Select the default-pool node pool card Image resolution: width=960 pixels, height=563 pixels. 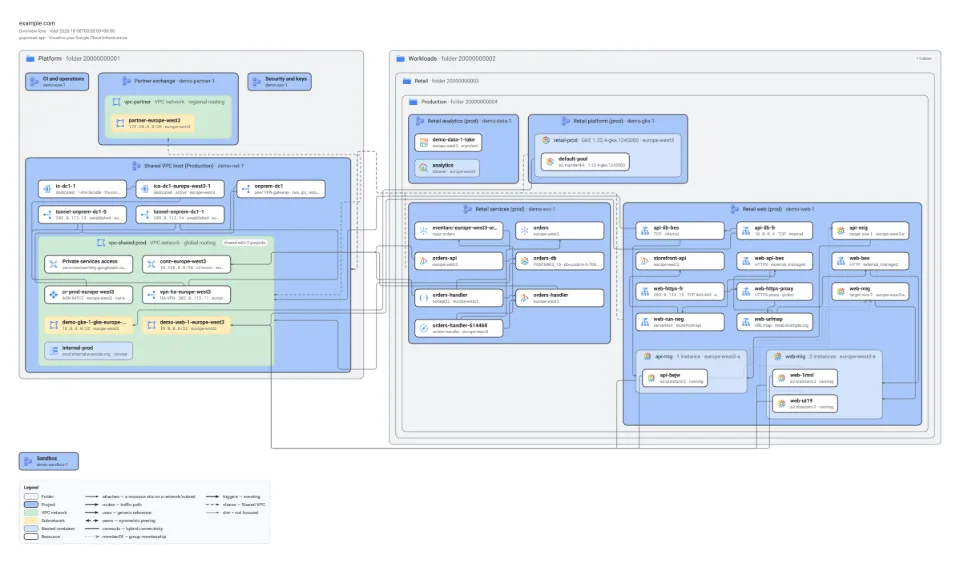pos(585,162)
